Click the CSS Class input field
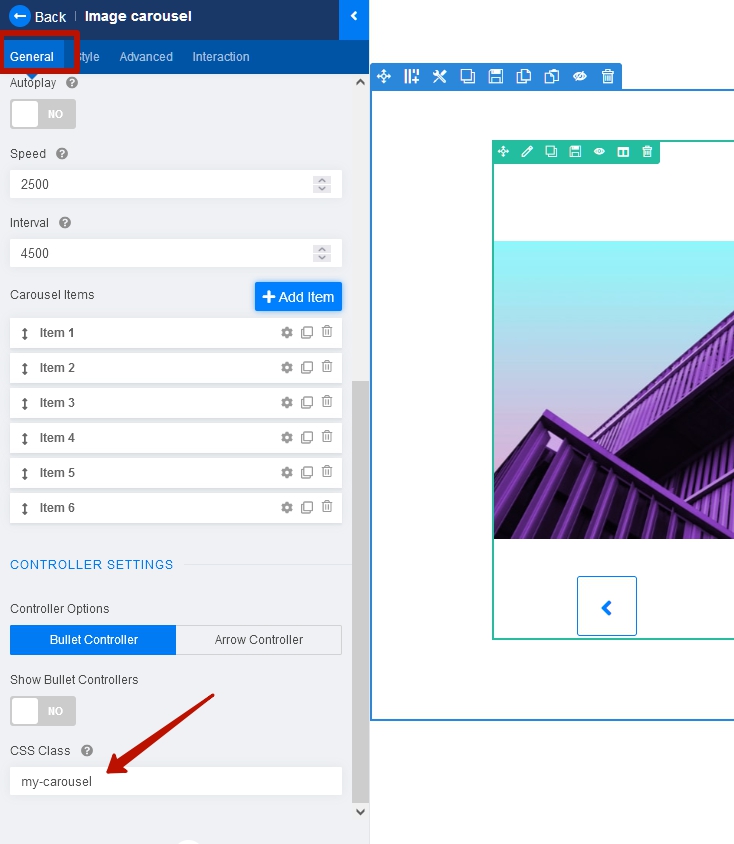 coord(176,781)
